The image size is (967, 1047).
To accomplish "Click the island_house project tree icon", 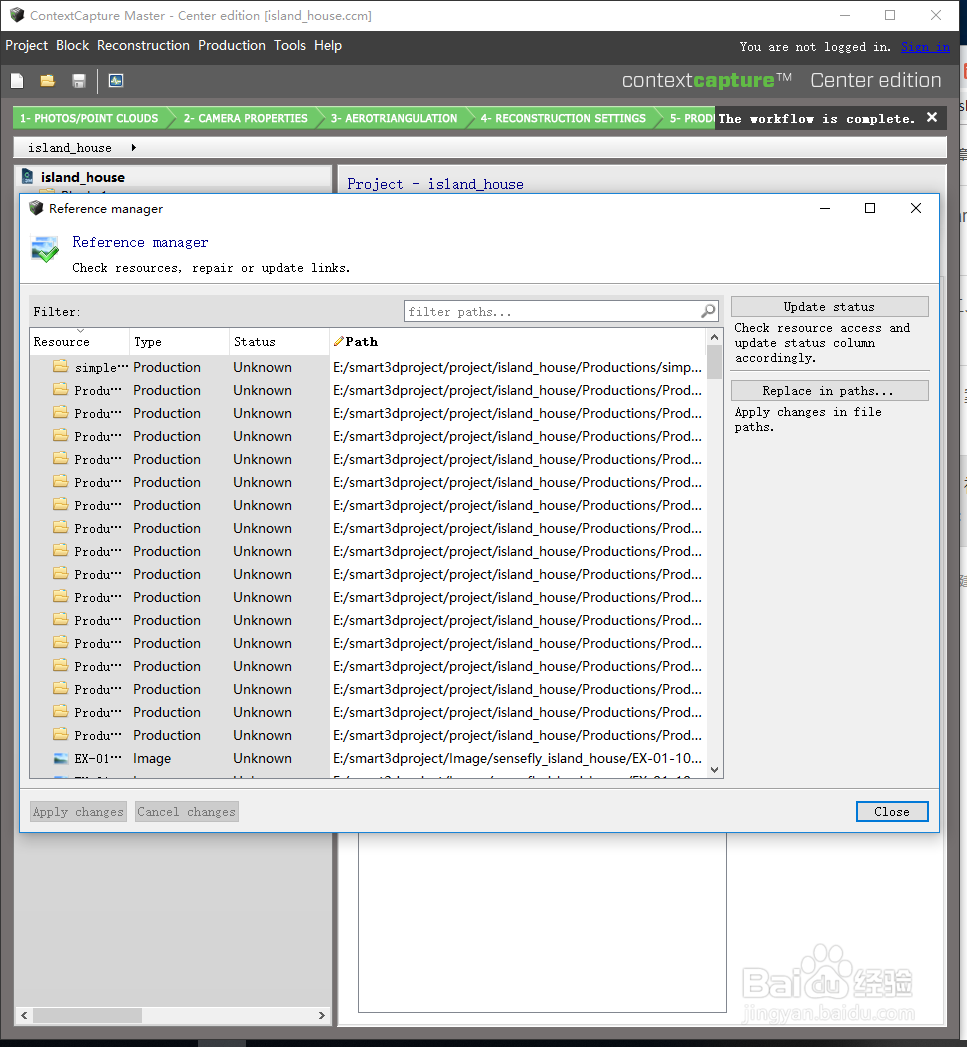I will [x=27, y=176].
